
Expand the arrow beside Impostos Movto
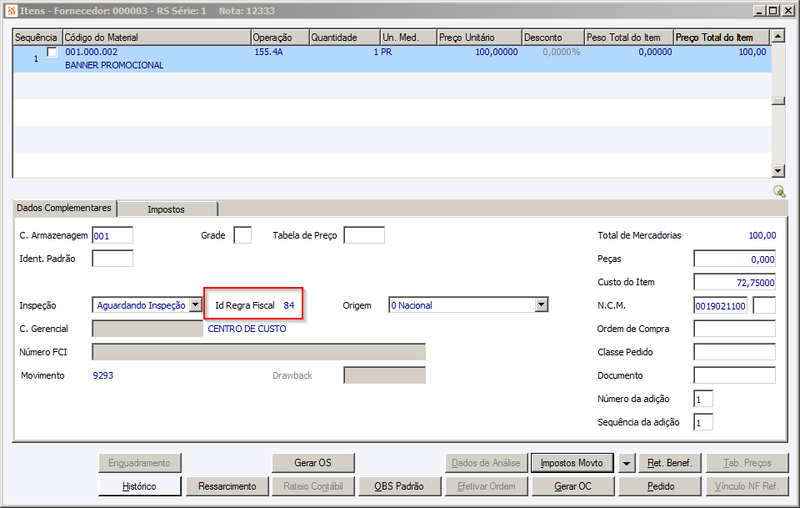click(x=627, y=463)
